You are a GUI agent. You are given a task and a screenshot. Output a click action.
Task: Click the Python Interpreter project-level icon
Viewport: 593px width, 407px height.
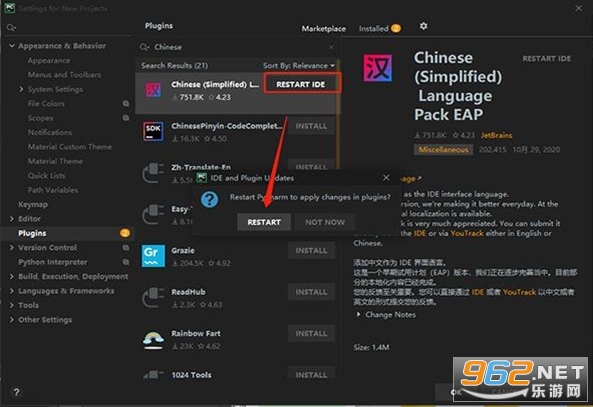pos(126,262)
